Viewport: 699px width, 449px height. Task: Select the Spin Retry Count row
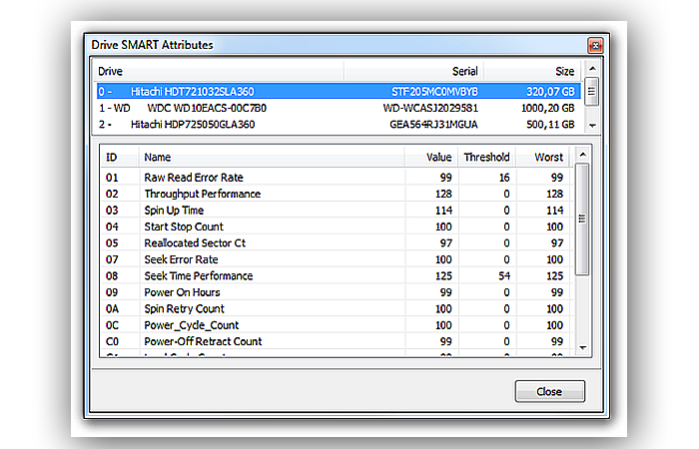point(337,309)
